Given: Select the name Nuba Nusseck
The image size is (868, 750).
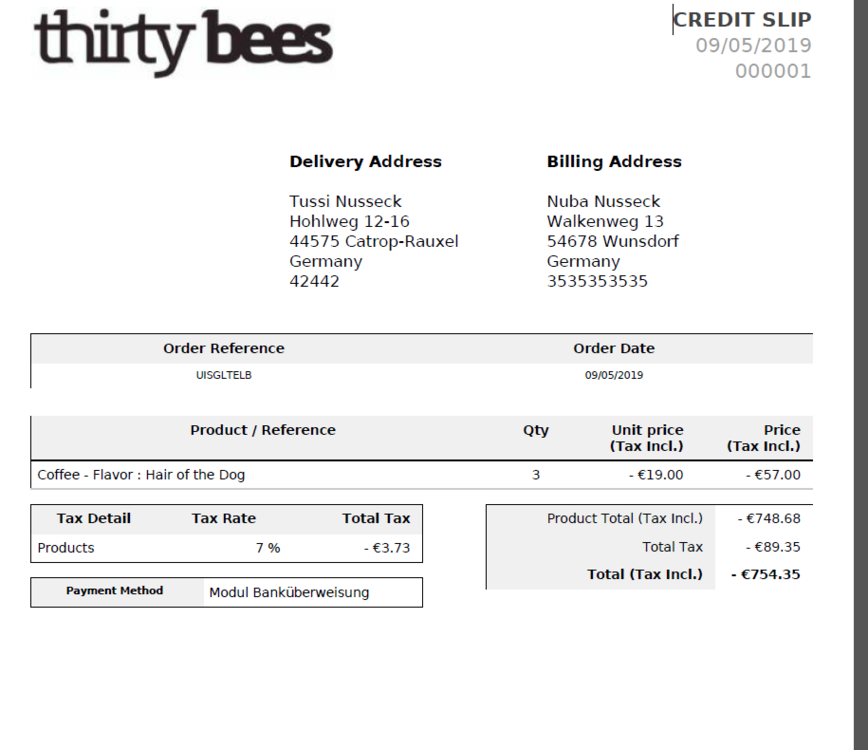Looking at the screenshot, I should pyautogui.click(x=603, y=201).
